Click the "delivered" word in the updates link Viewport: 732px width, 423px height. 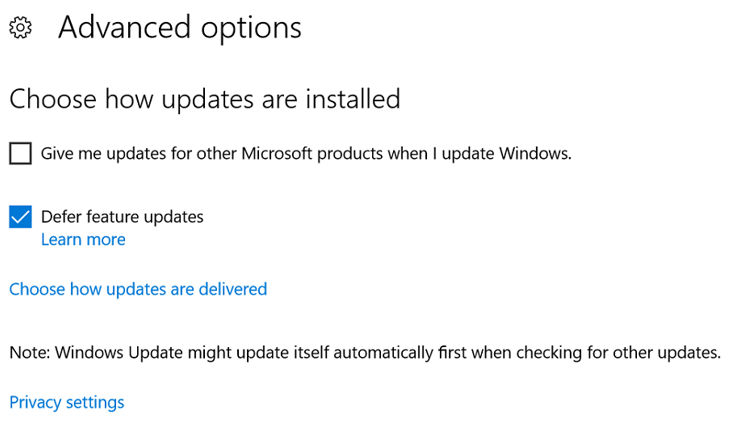[232, 289]
